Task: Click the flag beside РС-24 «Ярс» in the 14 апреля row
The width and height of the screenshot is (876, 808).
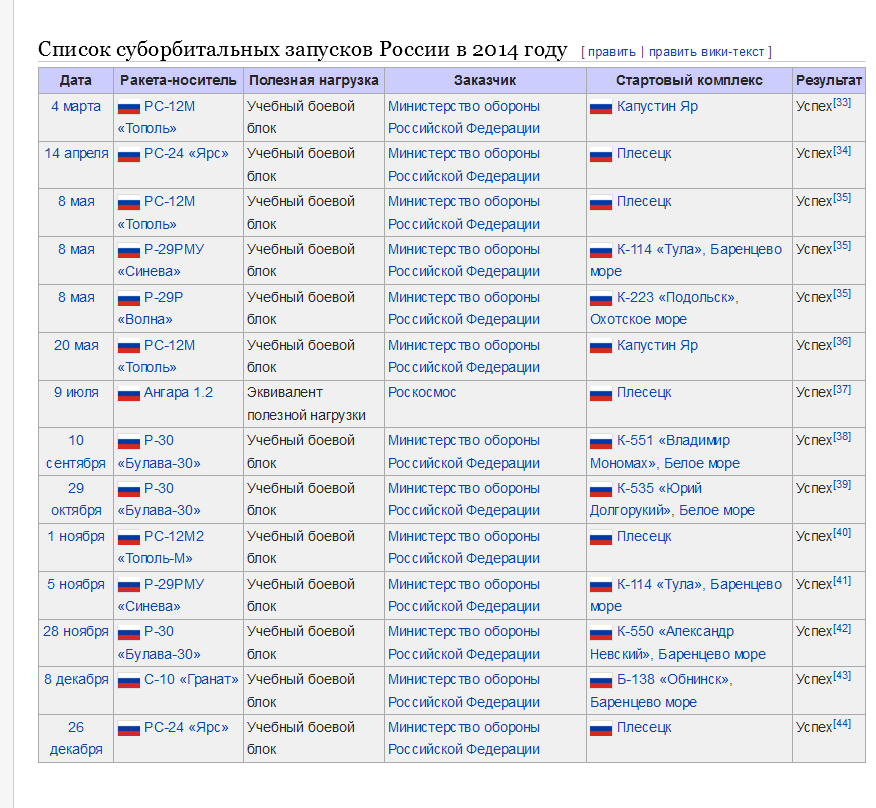Action: click(128, 154)
